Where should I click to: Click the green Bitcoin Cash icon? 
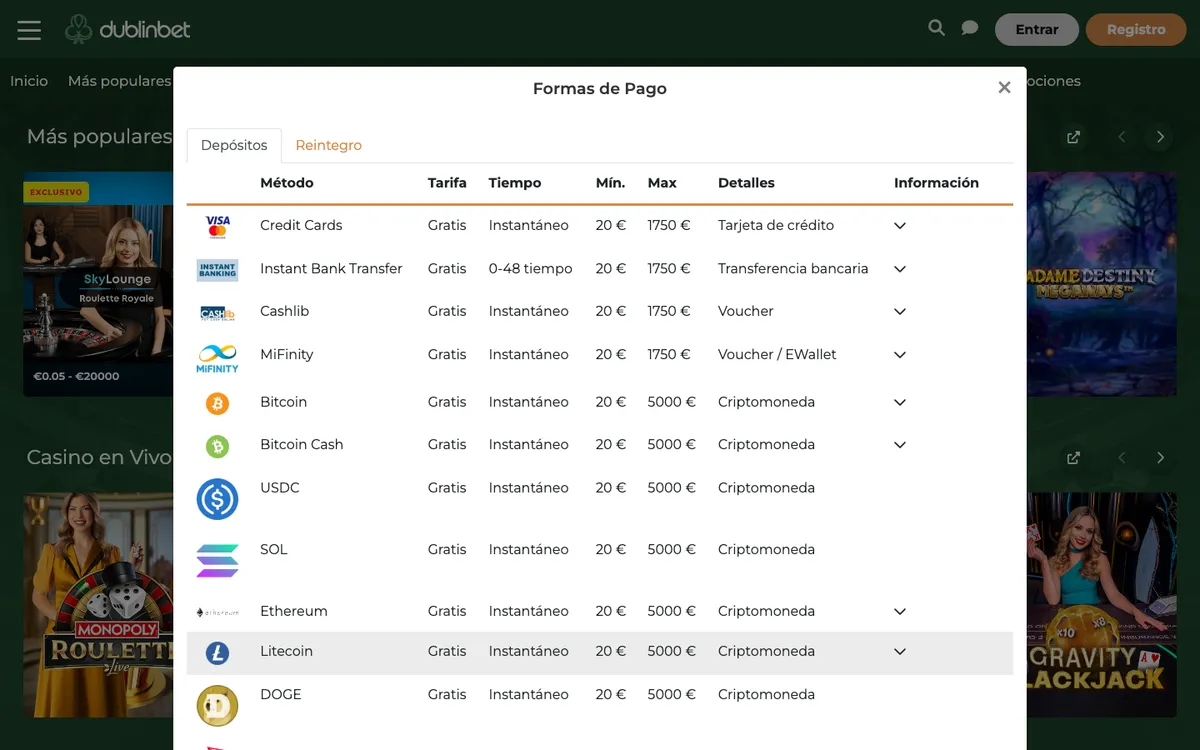(x=217, y=446)
